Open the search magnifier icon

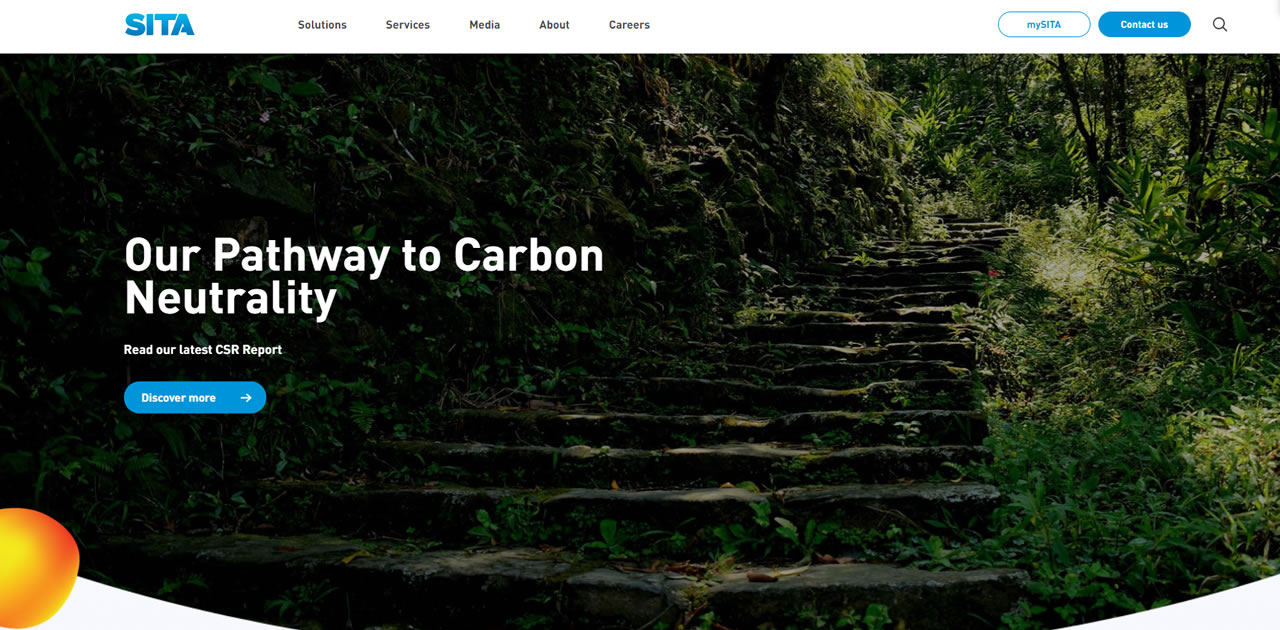(x=1219, y=24)
